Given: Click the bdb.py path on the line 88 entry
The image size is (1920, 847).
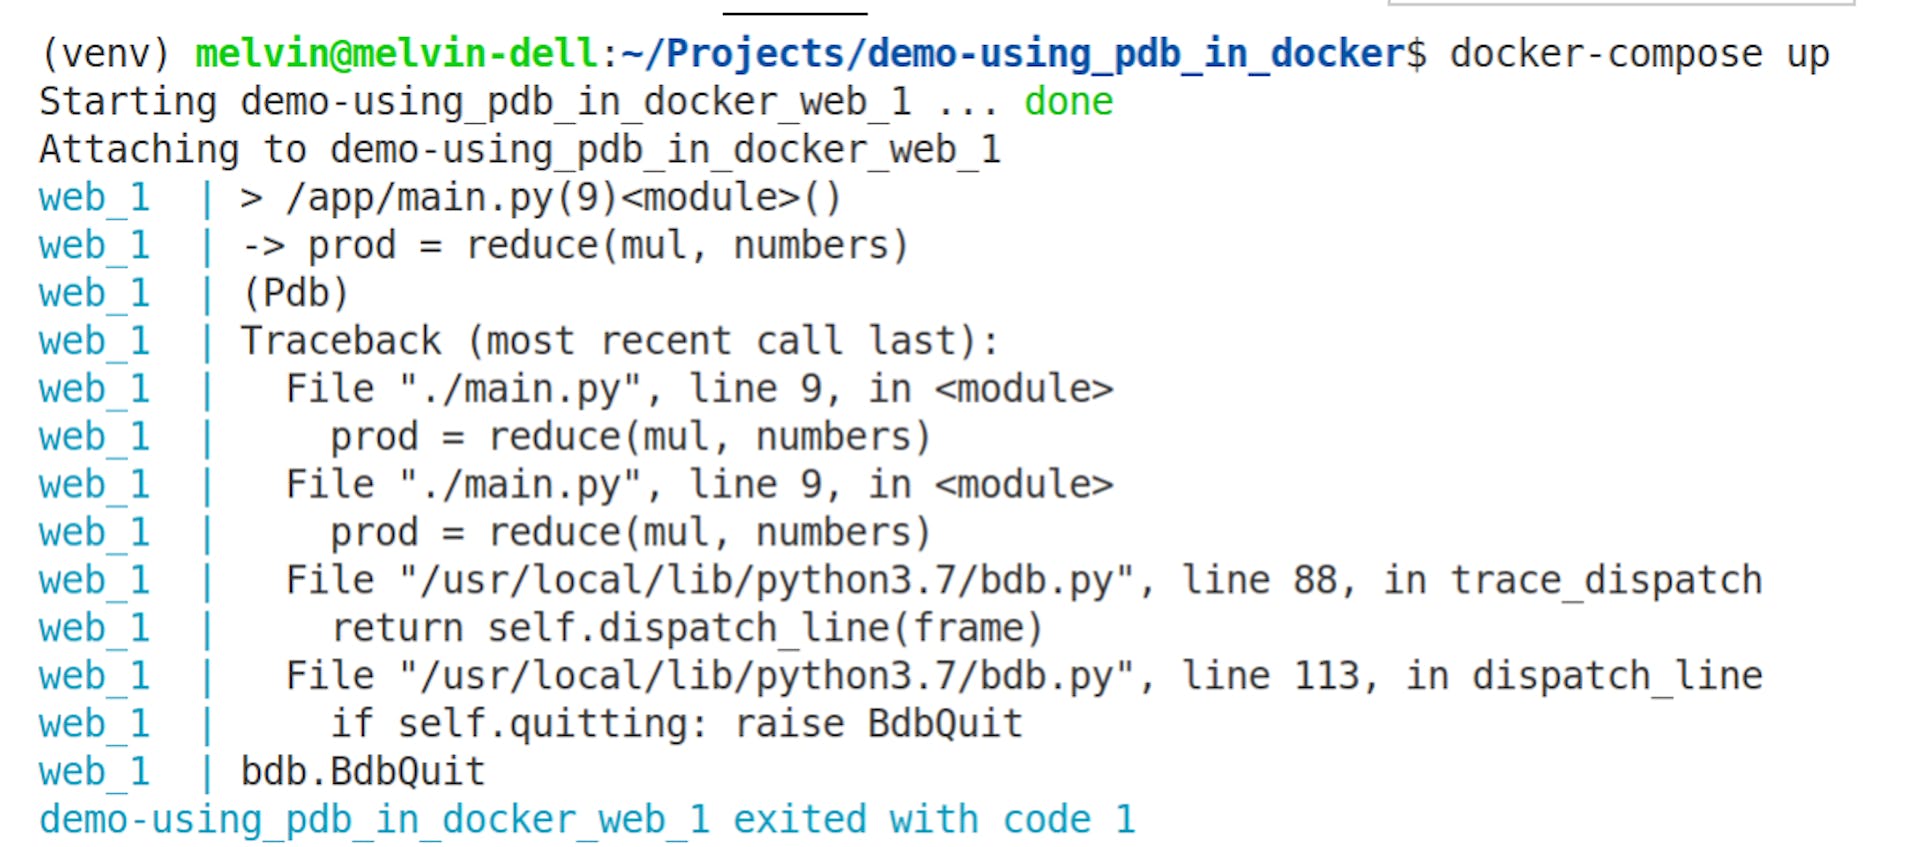Looking at the screenshot, I should click(x=766, y=581).
